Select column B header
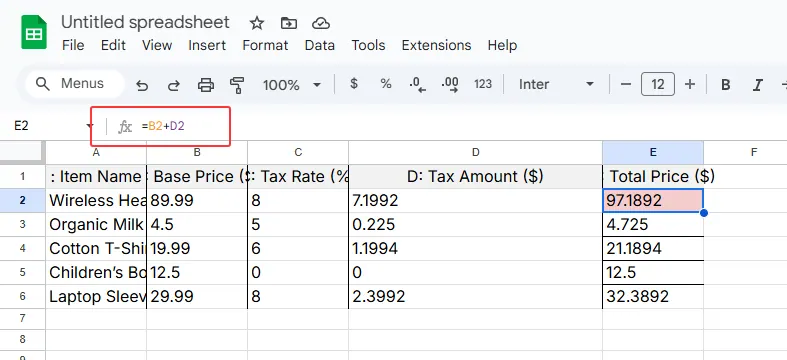This screenshot has width=787, height=360. 197,153
